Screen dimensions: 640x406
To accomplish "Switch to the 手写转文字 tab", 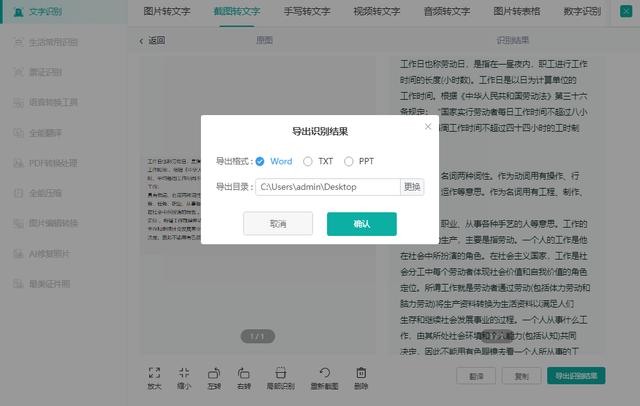I will (307, 11).
